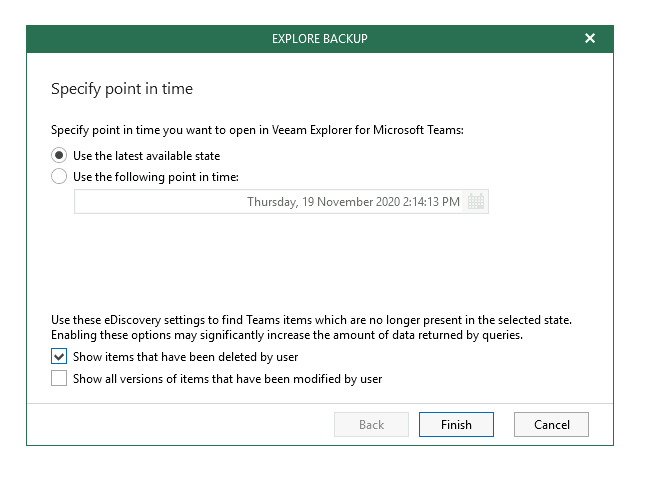The image size is (671, 478).
Task: Open the calendar date picker icon
Action: point(475,201)
